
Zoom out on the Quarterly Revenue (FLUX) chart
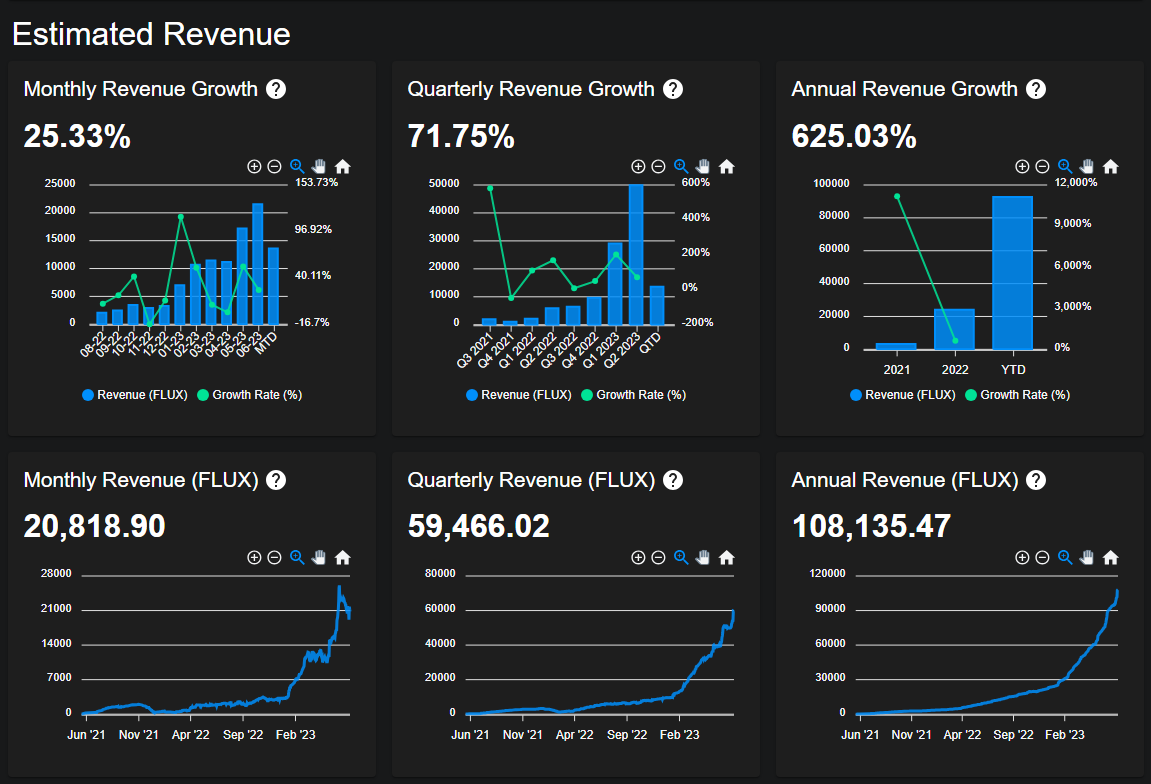[x=658, y=558]
